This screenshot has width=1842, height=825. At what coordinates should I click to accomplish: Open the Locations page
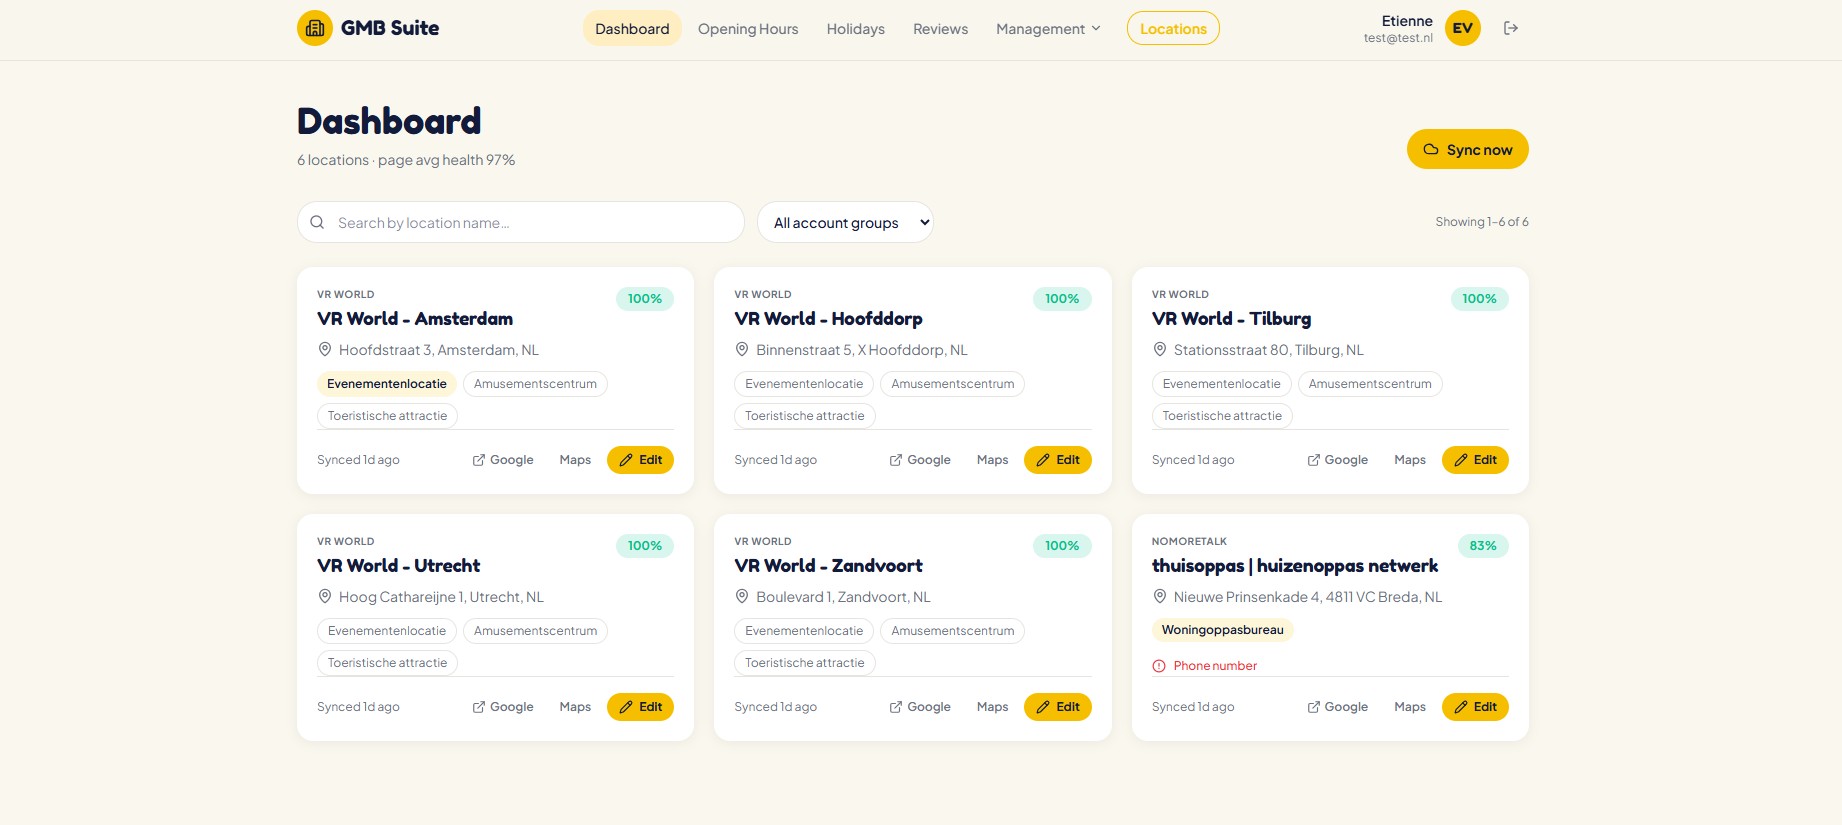[1173, 29]
